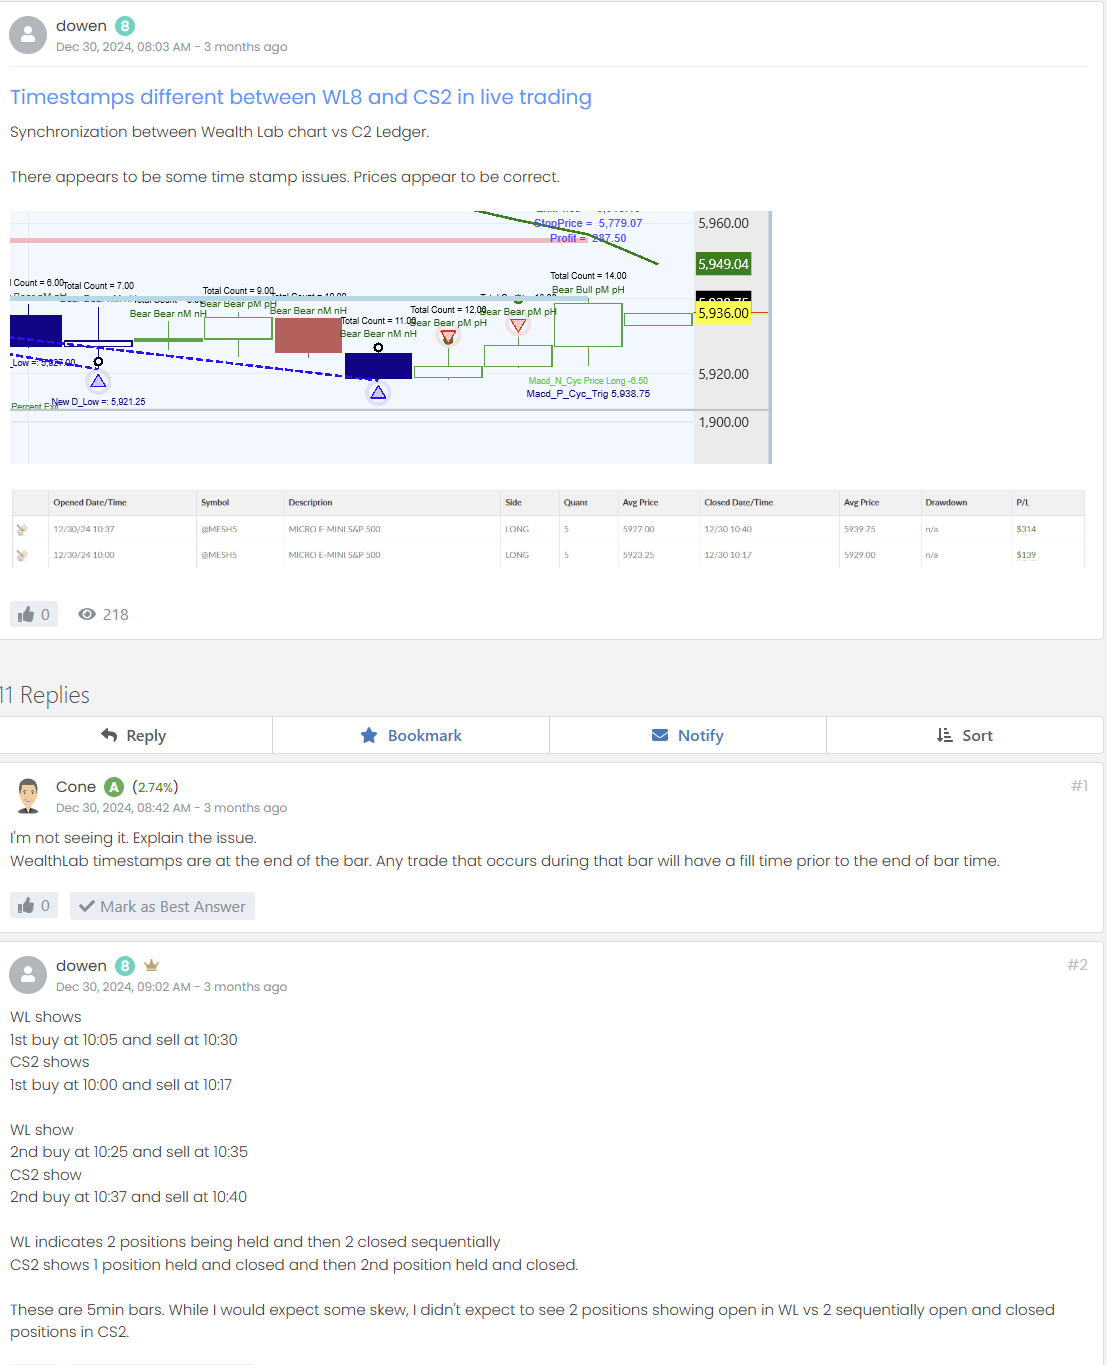
Task: Click Cone's green A badge
Action: click(x=114, y=787)
